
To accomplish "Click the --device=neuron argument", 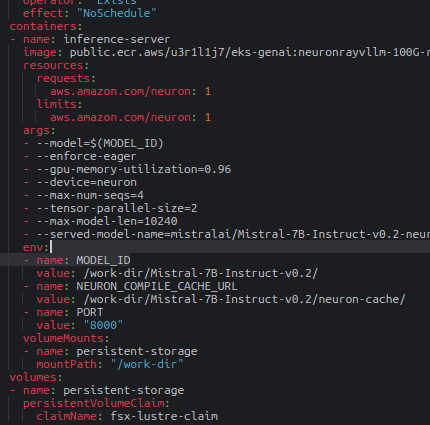I will 86,182.
